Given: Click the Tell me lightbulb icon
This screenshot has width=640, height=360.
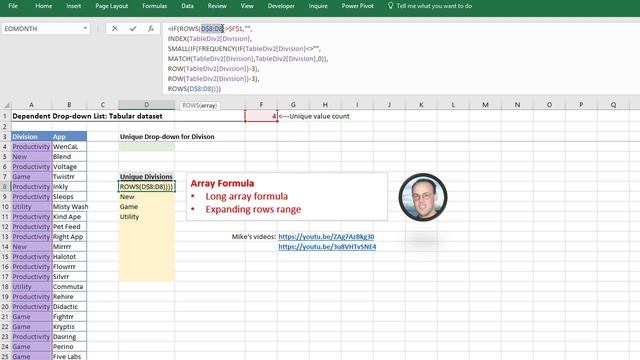Looking at the screenshot, I should coord(390,6).
